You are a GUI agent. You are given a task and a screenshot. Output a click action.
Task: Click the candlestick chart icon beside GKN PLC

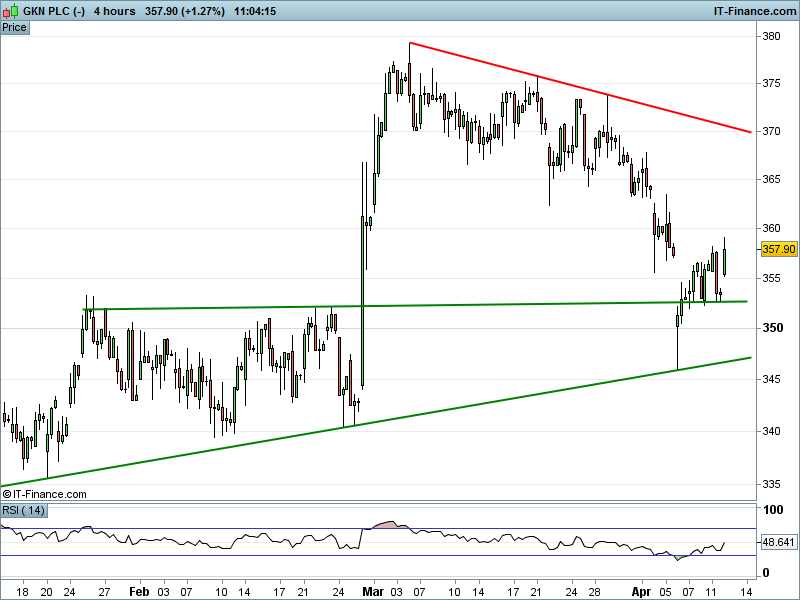pos(11,10)
